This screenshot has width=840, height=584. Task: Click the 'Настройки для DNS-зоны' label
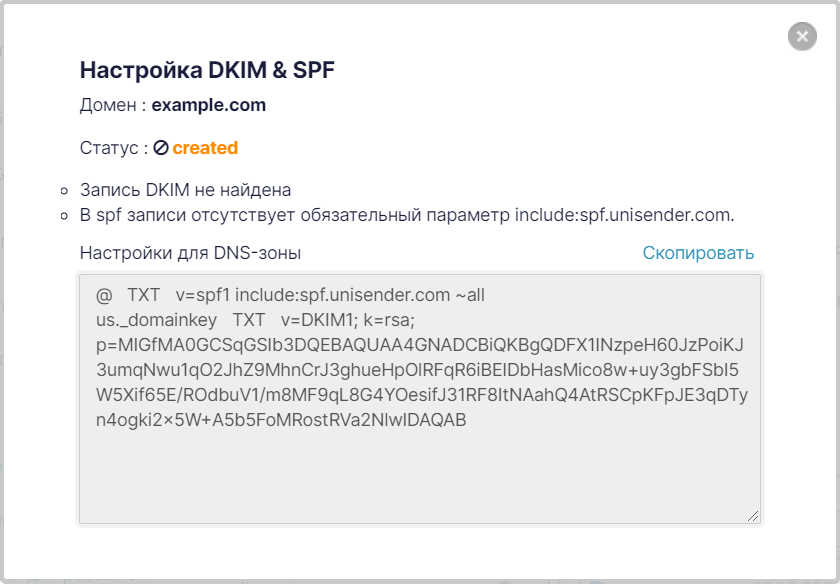point(190,252)
